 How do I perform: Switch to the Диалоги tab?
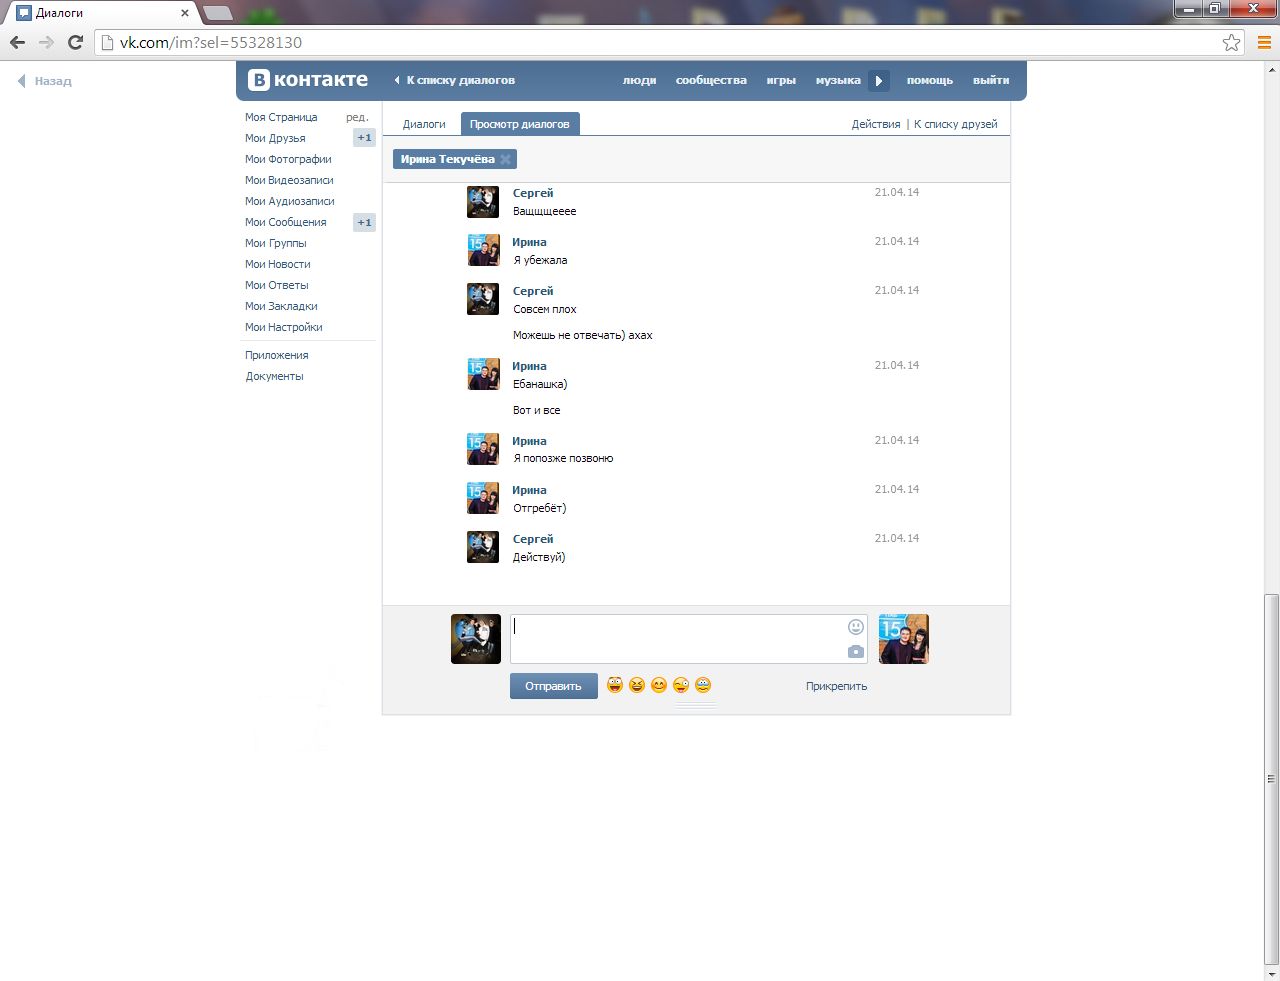(x=424, y=124)
